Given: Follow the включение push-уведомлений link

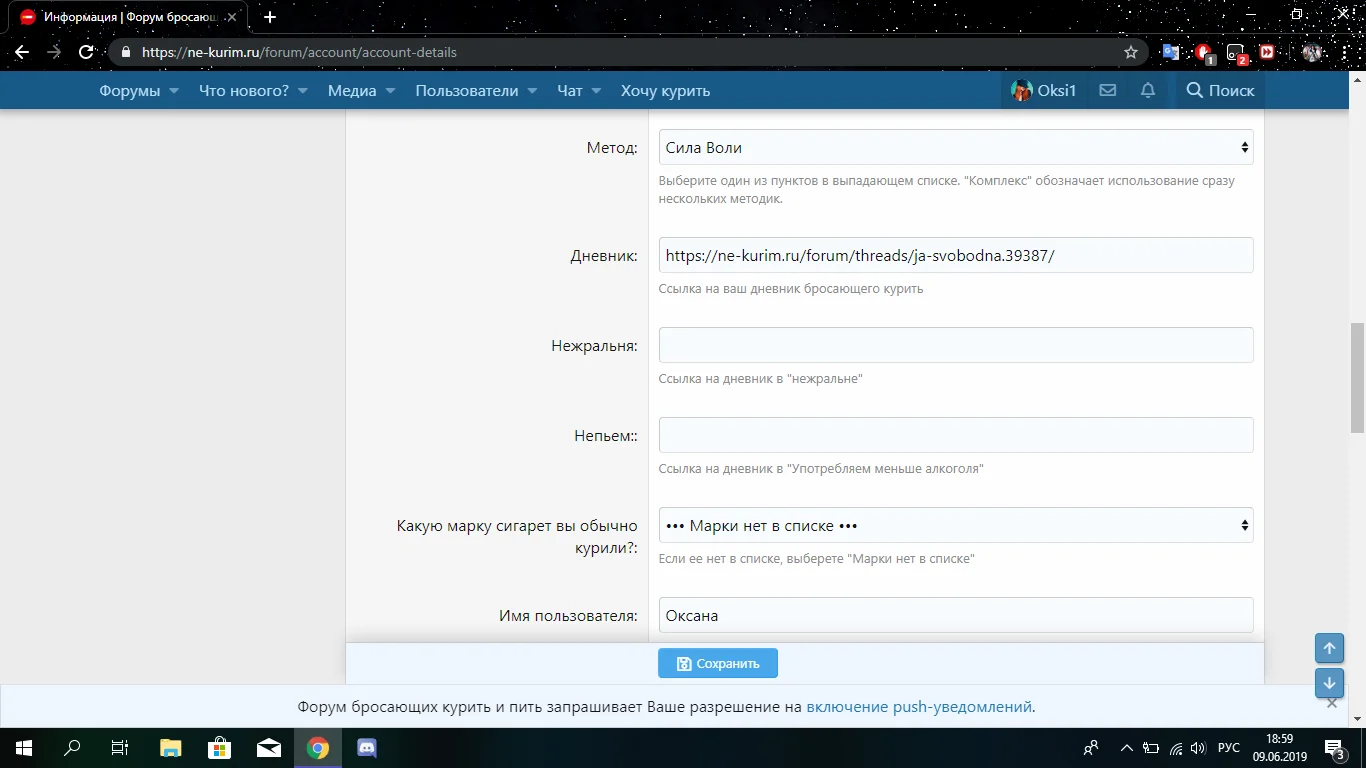Looking at the screenshot, I should [918, 707].
